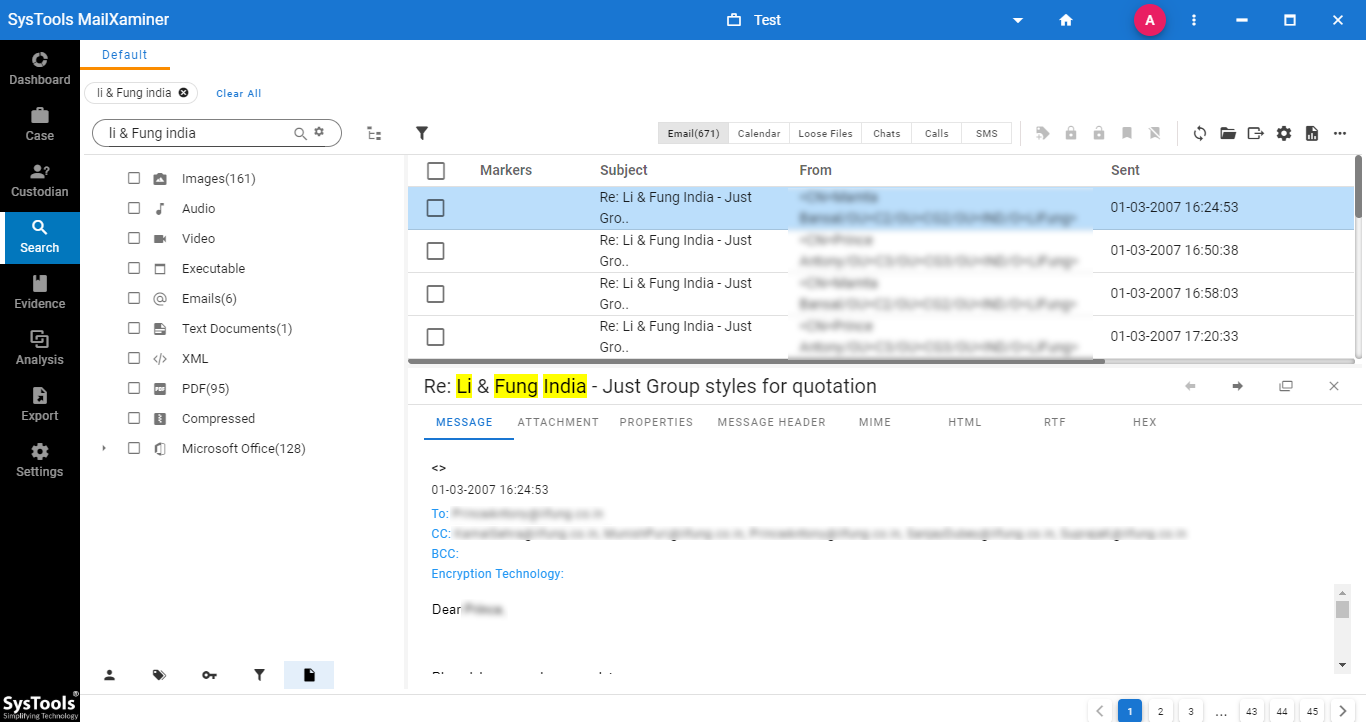1366x722 pixels.
Task: Click the funnel filter icon beside search
Action: pos(422,133)
